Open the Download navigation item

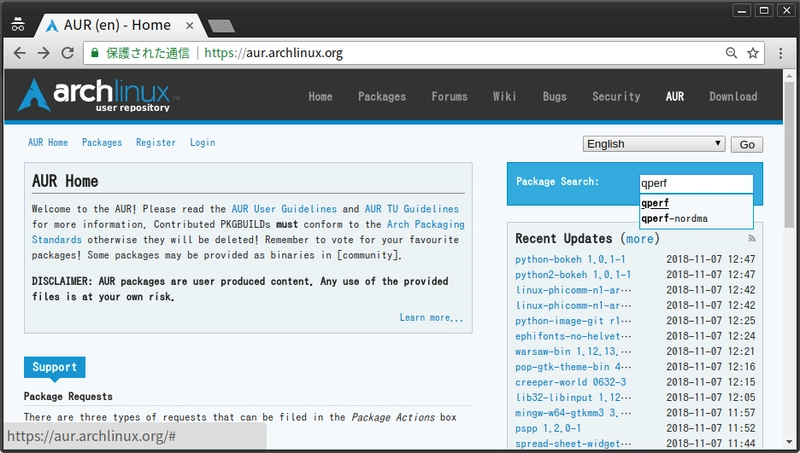(733, 96)
